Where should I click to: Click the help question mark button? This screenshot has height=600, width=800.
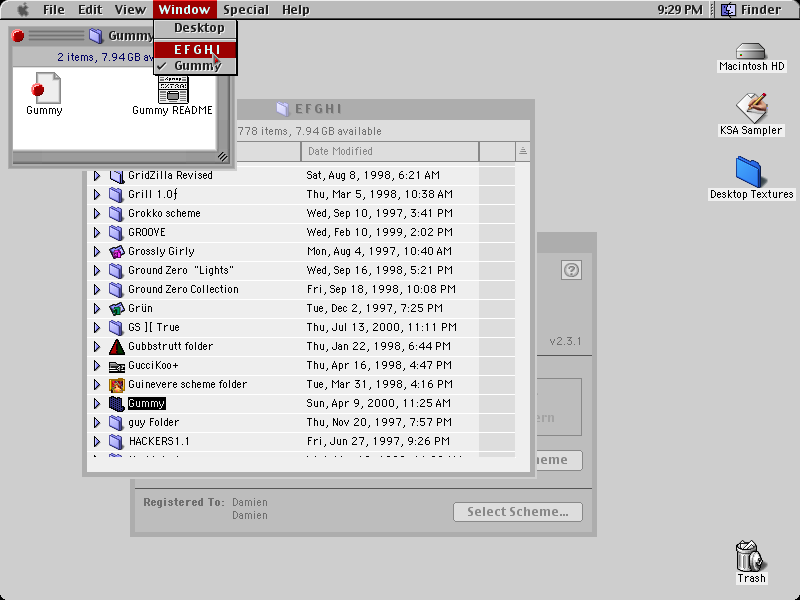point(571,270)
